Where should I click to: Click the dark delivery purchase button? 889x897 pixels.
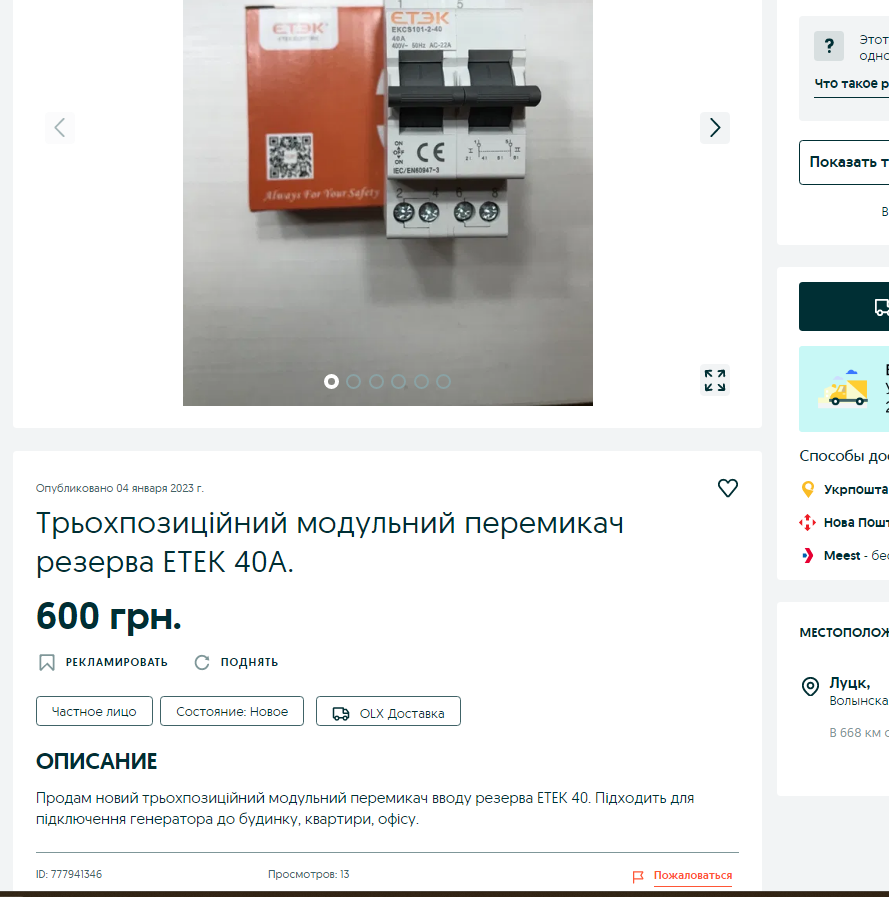[844, 307]
